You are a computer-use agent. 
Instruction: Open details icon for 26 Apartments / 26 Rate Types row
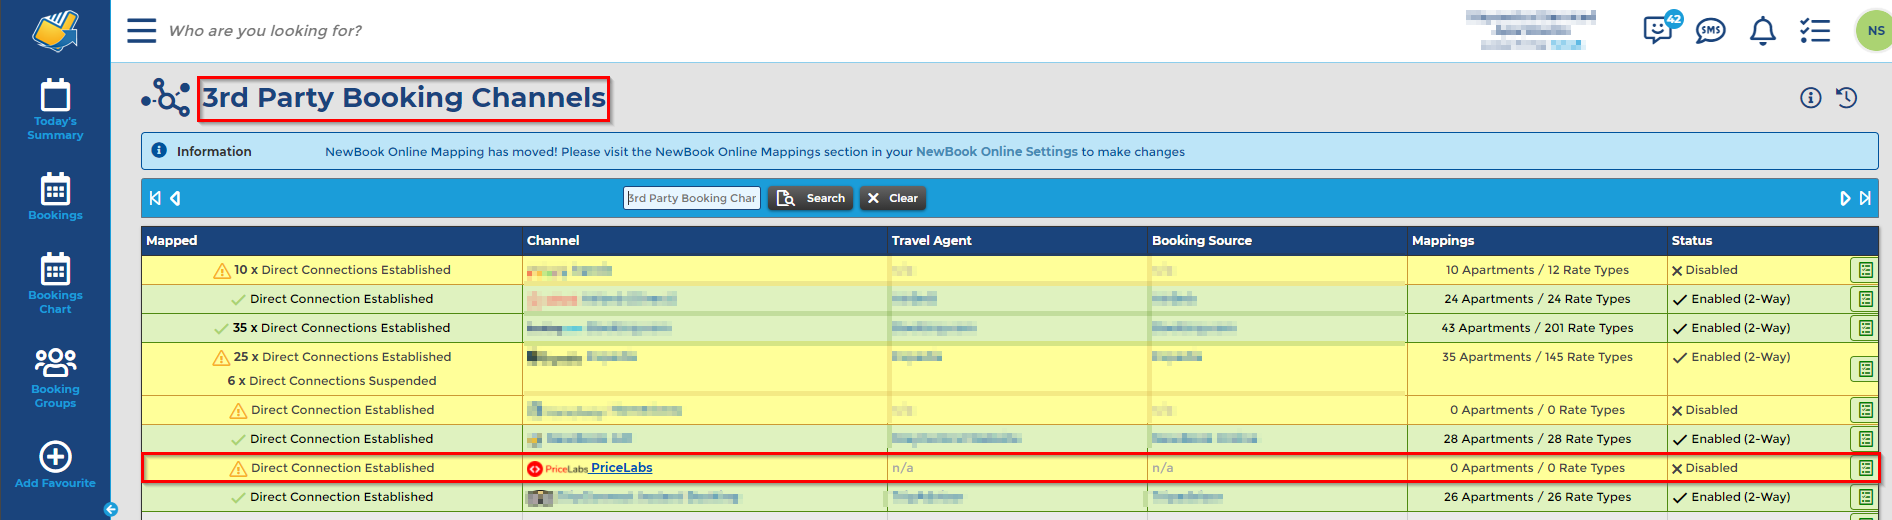pyautogui.click(x=1865, y=497)
